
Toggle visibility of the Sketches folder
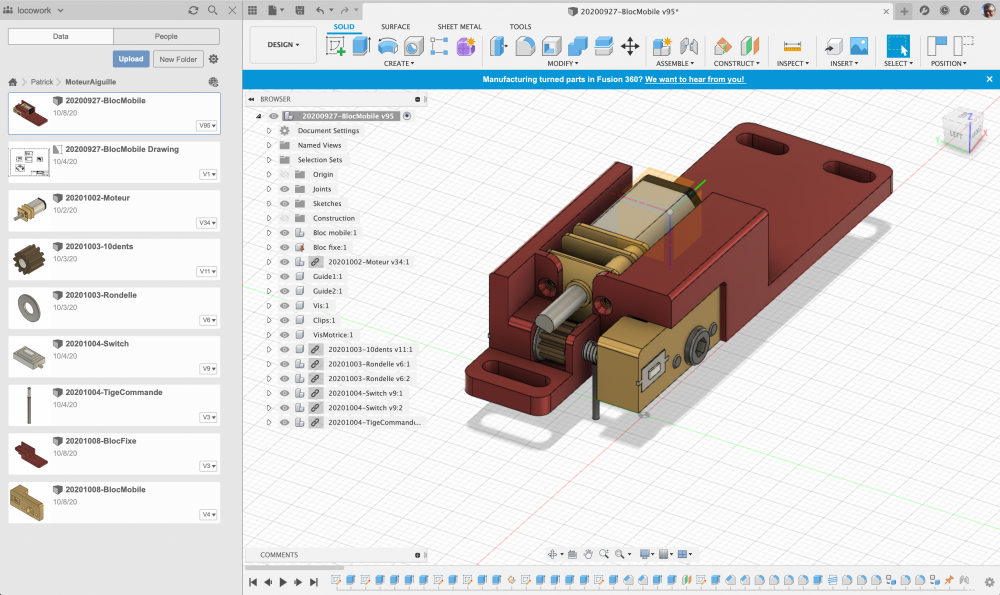(x=285, y=203)
